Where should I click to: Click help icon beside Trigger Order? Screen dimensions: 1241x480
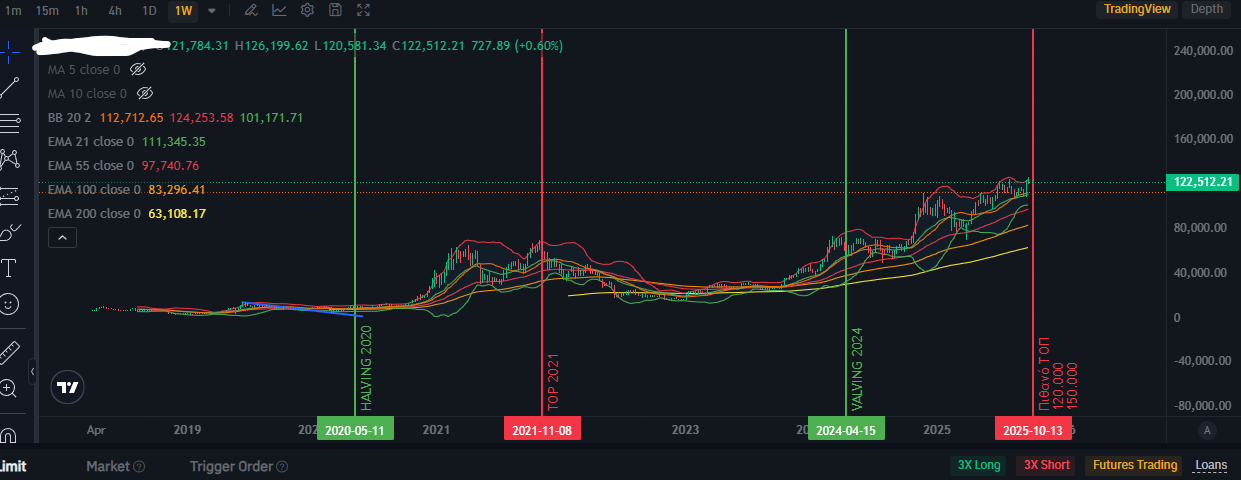[282, 466]
